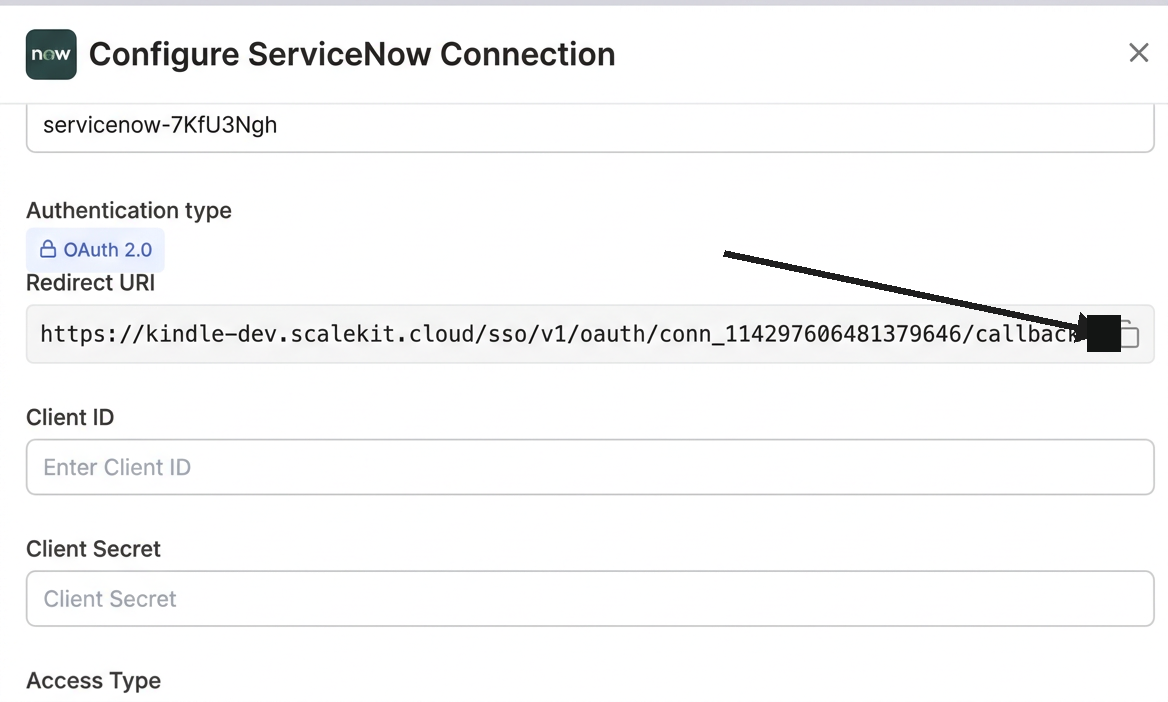
Task: Click the Authentication type label
Action: pyautogui.click(x=128, y=210)
